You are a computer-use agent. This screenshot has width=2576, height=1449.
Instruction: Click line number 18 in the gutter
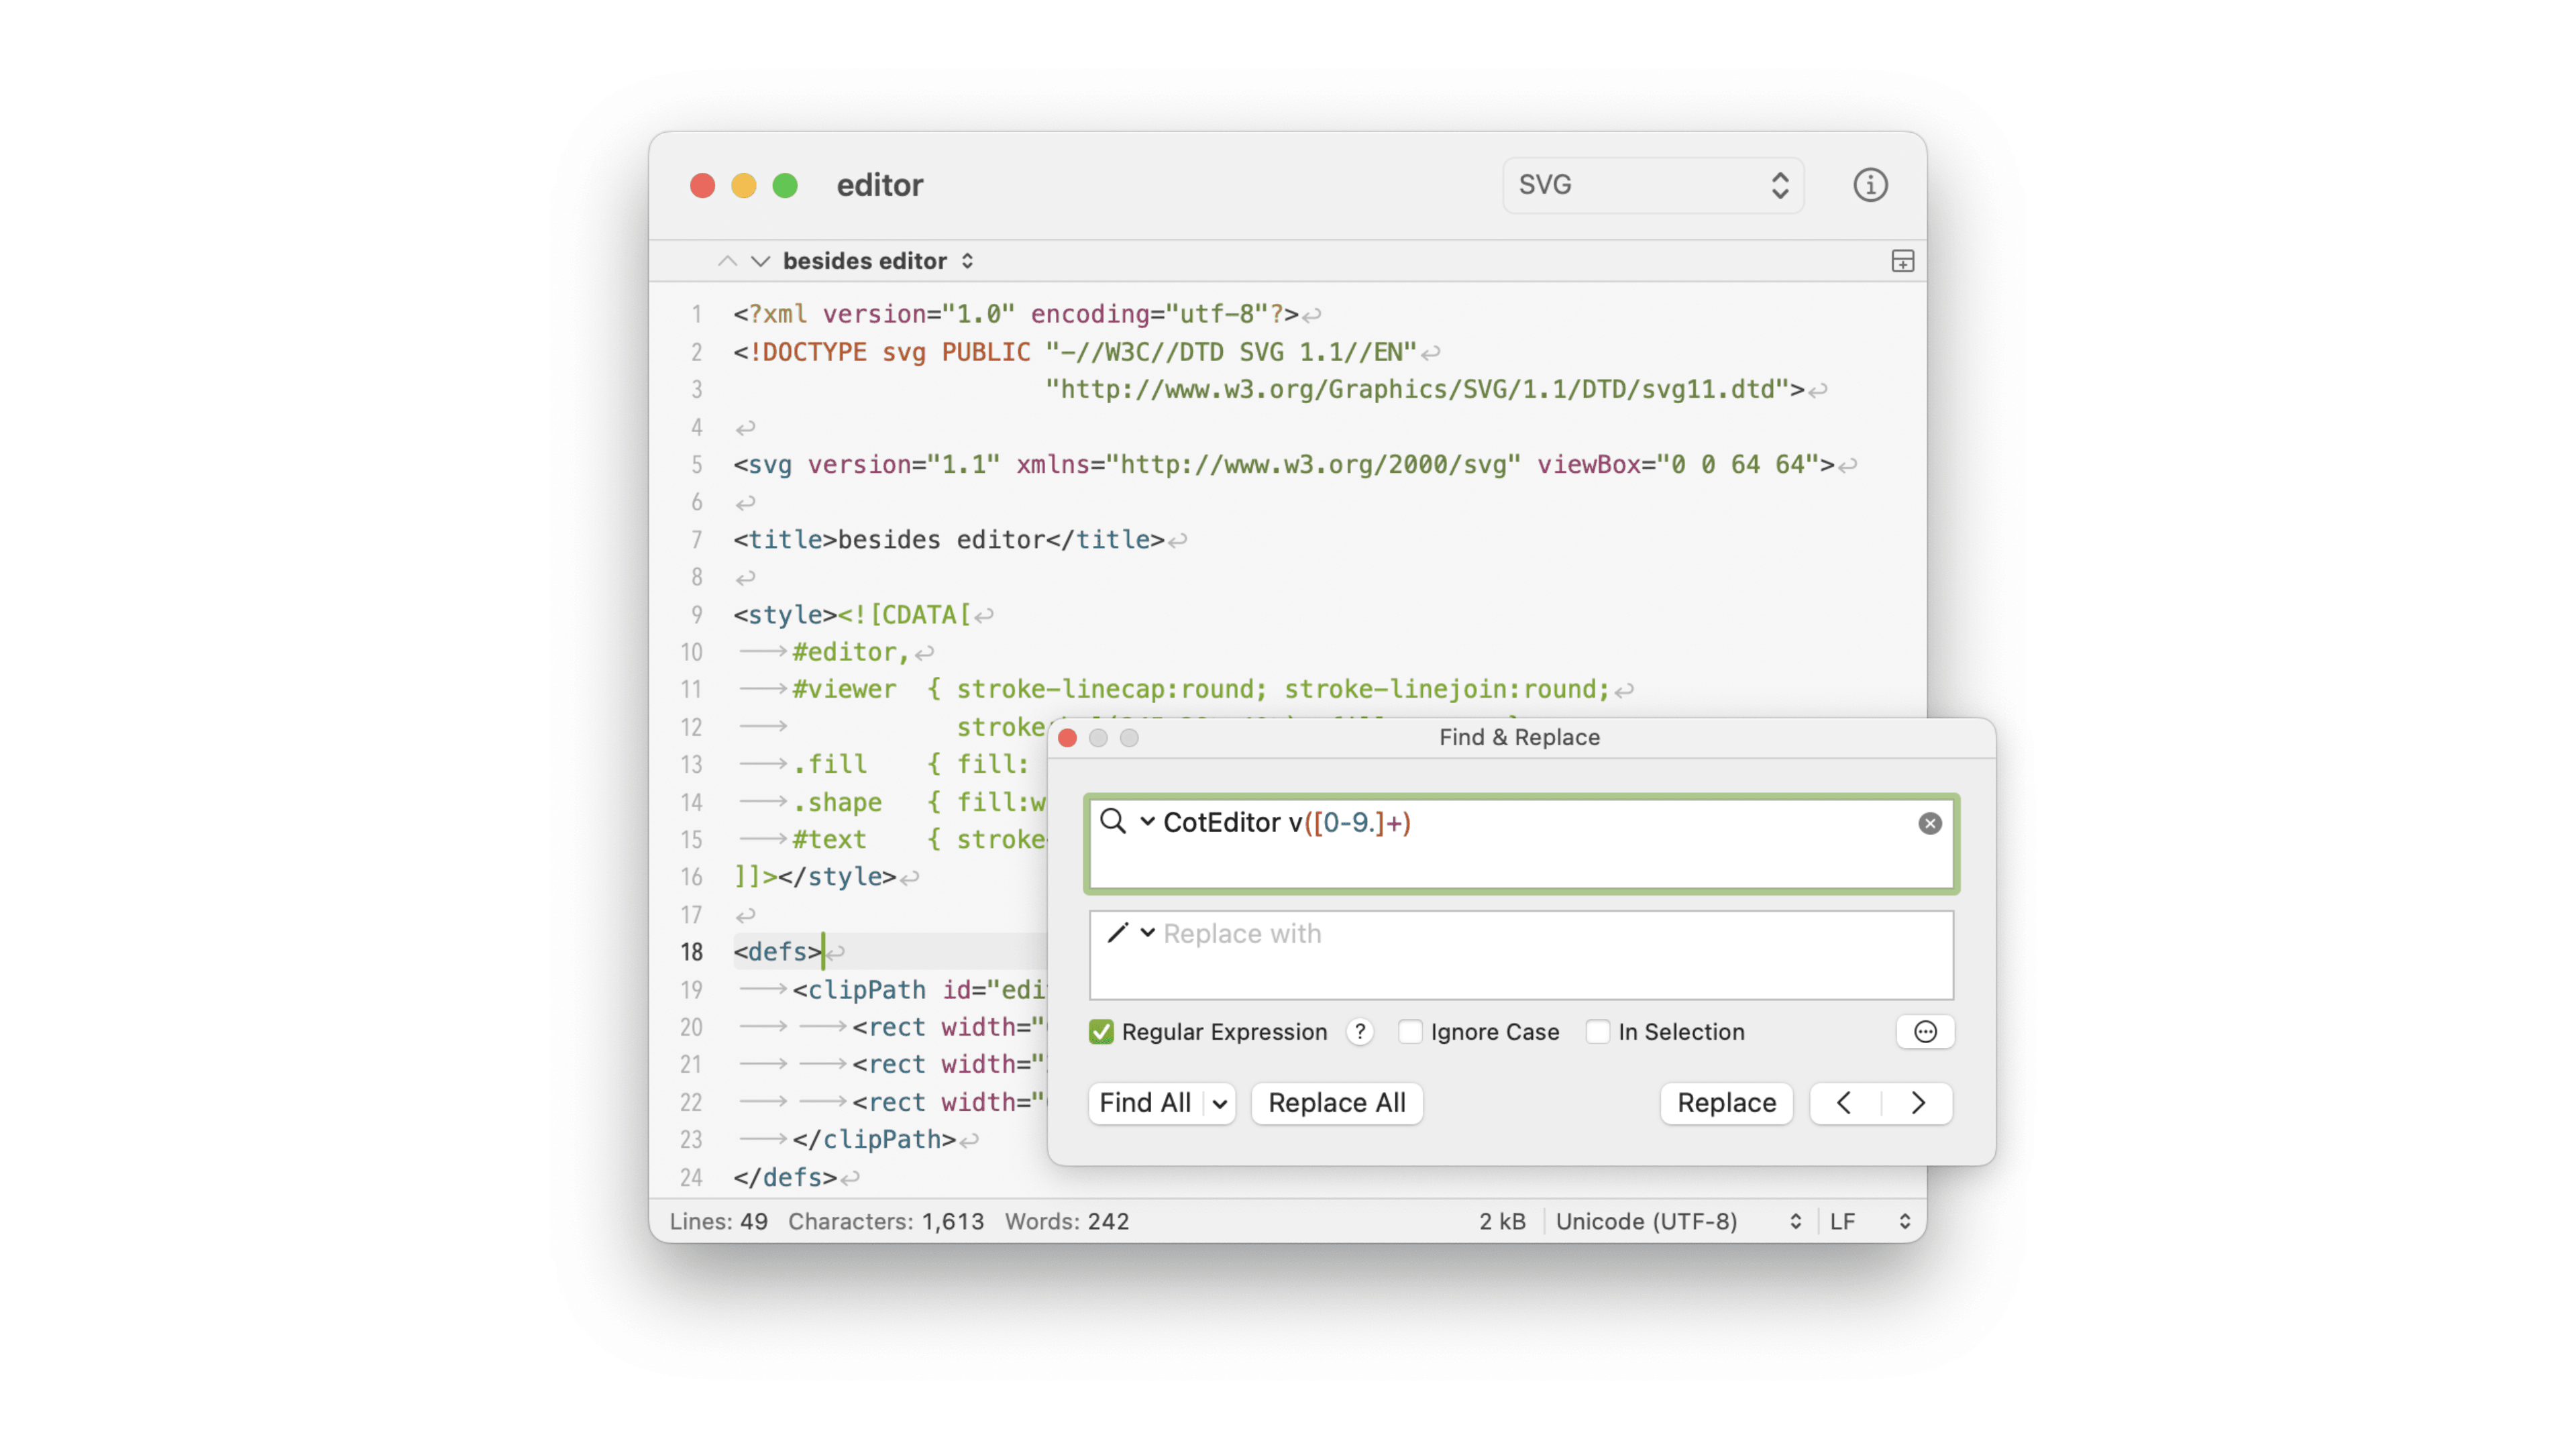tap(692, 952)
